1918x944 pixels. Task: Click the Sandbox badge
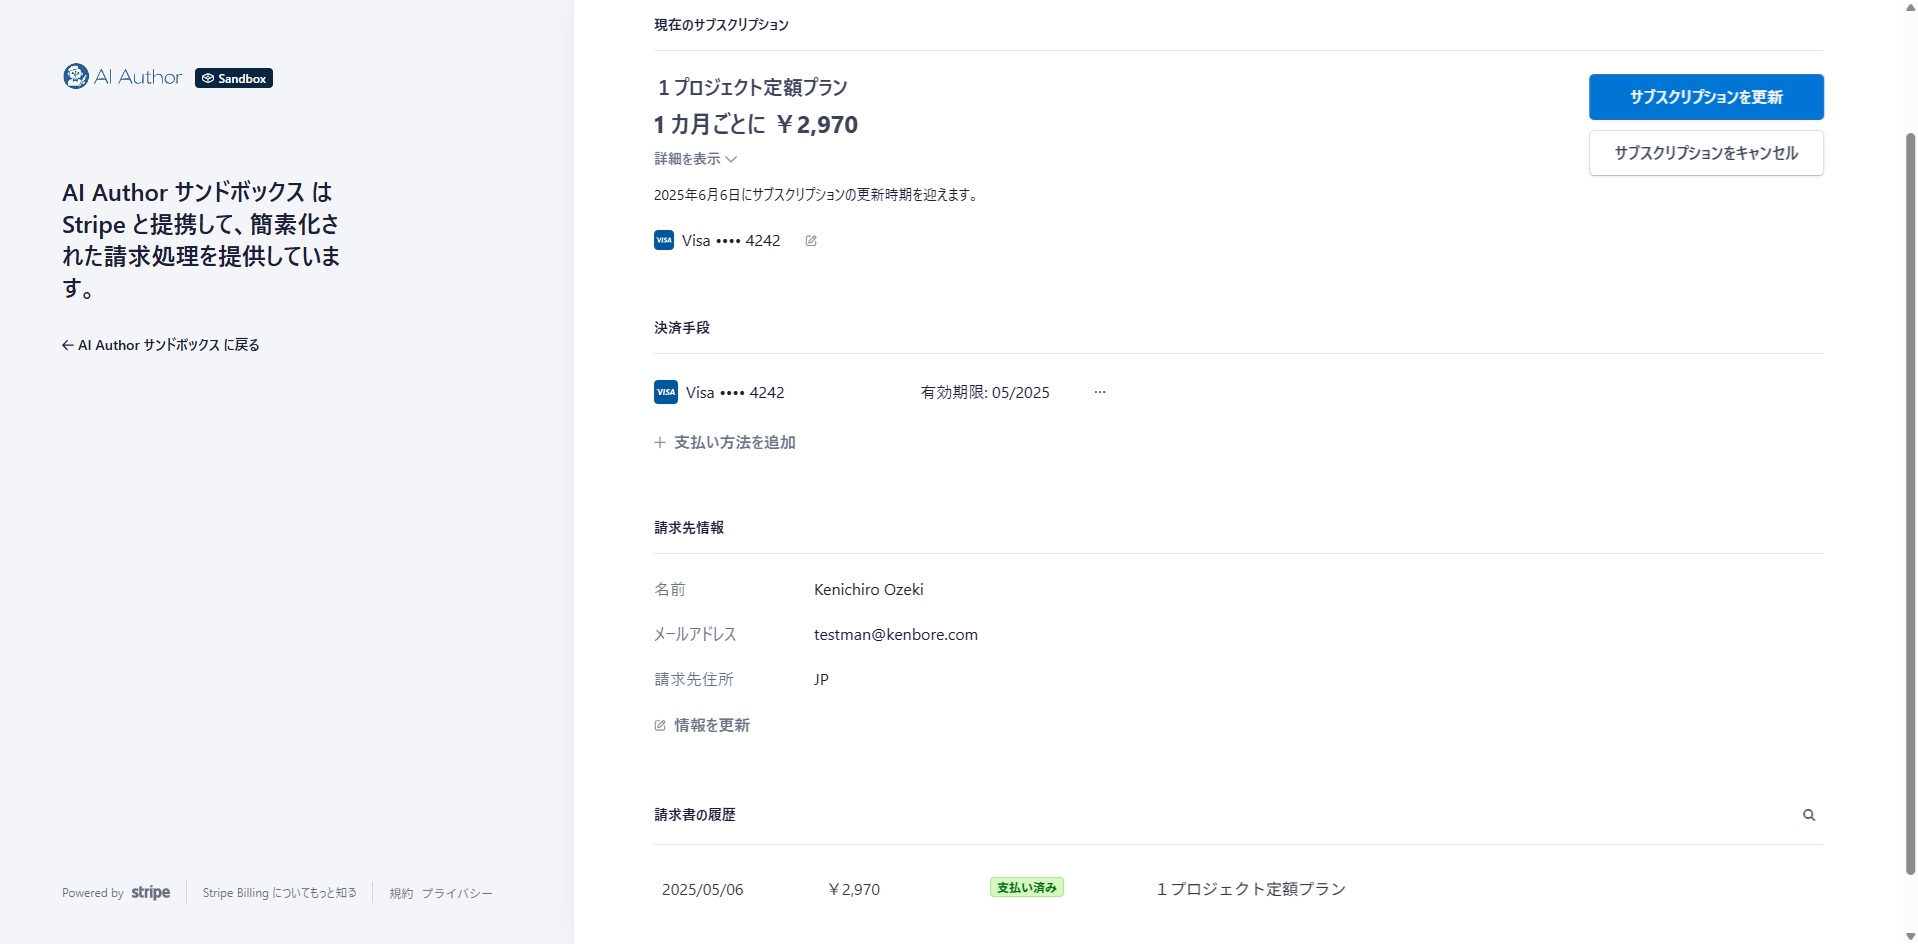pyautogui.click(x=234, y=78)
